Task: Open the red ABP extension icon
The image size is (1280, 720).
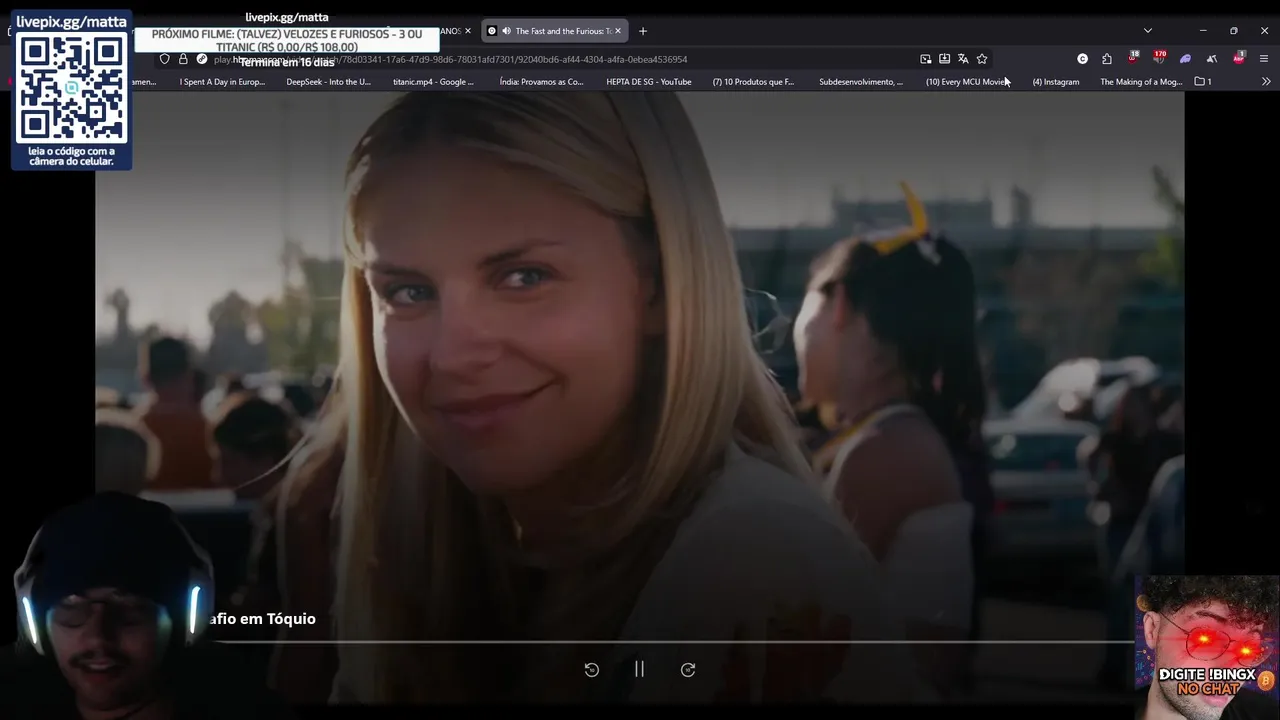Action: tap(1238, 58)
